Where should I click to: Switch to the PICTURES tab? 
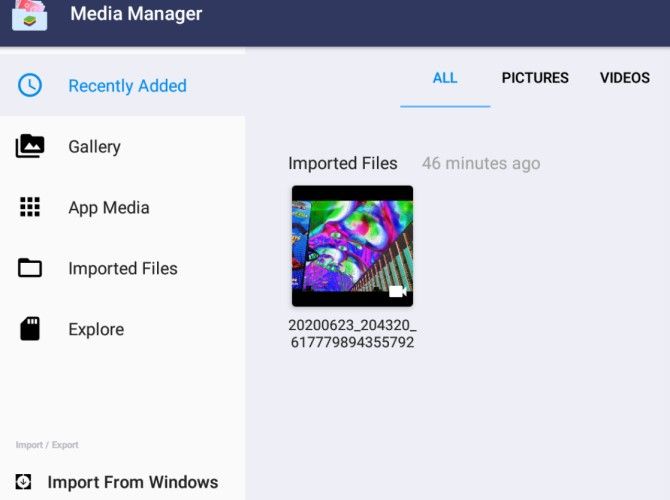click(x=535, y=78)
